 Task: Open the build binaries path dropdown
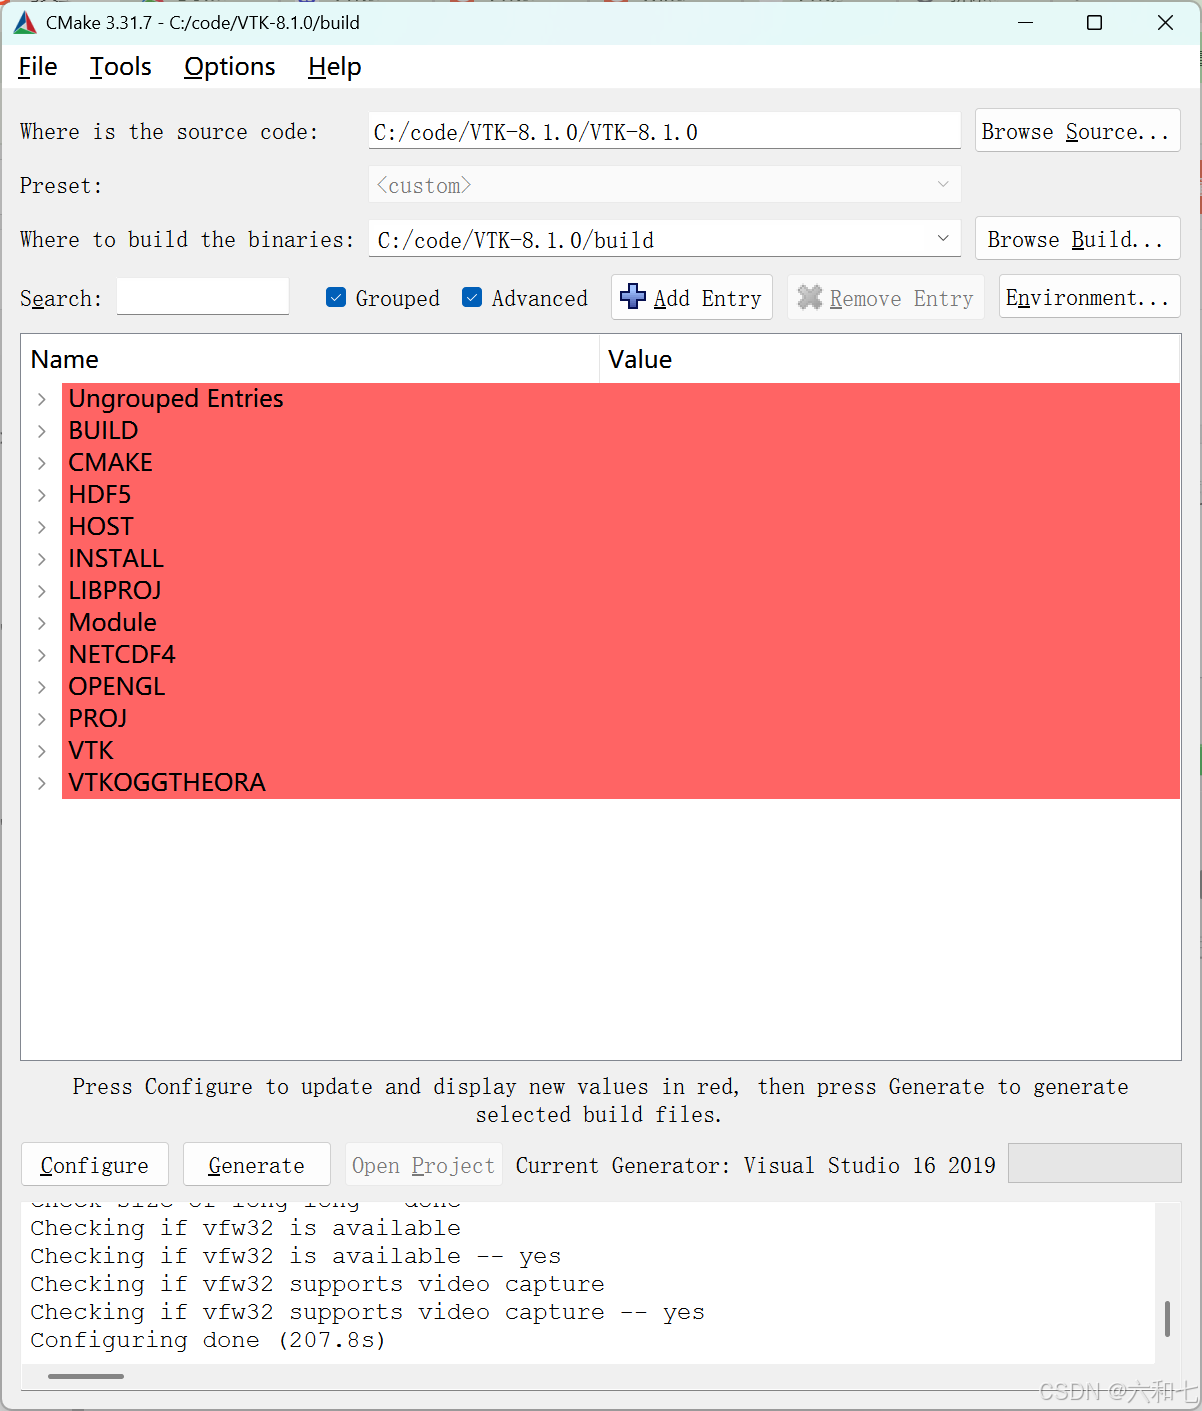[942, 239]
